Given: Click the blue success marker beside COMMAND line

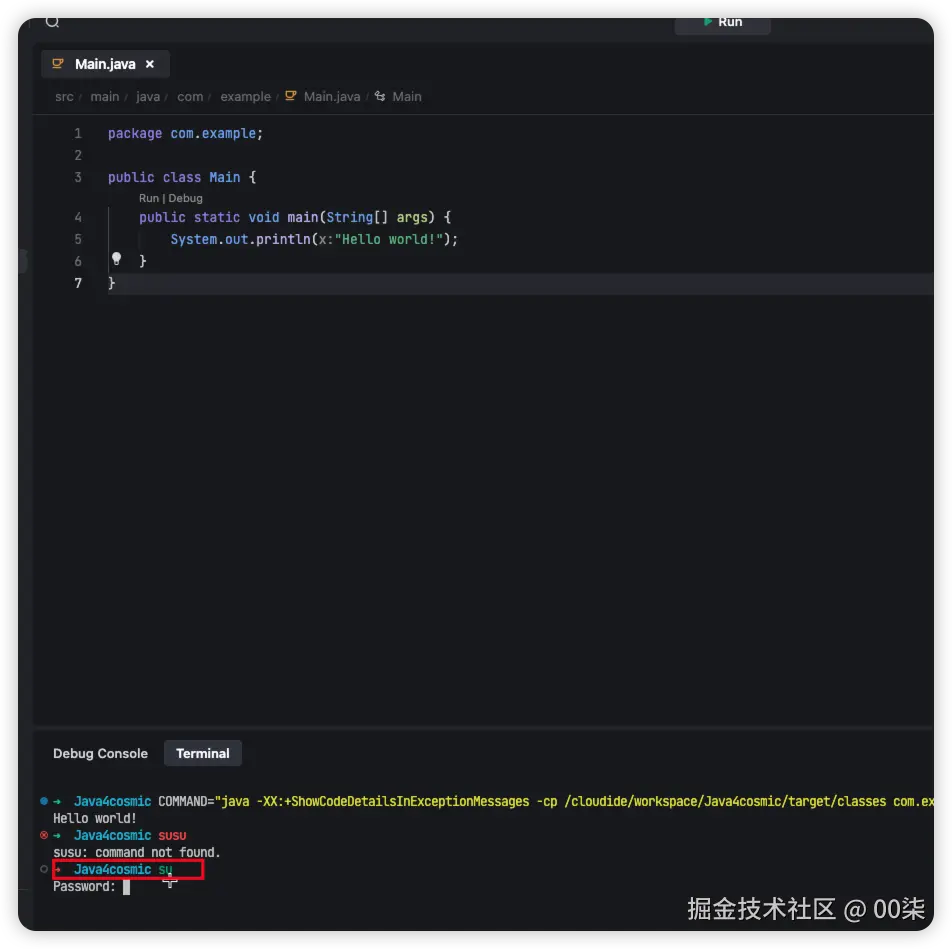Looking at the screenshot, I should (x=44, y=801).
